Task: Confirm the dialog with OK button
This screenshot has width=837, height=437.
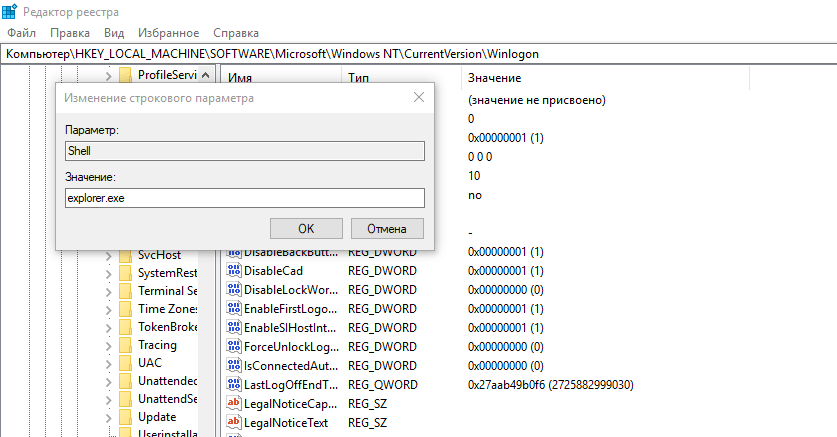Action: click(x=306, y=228)
